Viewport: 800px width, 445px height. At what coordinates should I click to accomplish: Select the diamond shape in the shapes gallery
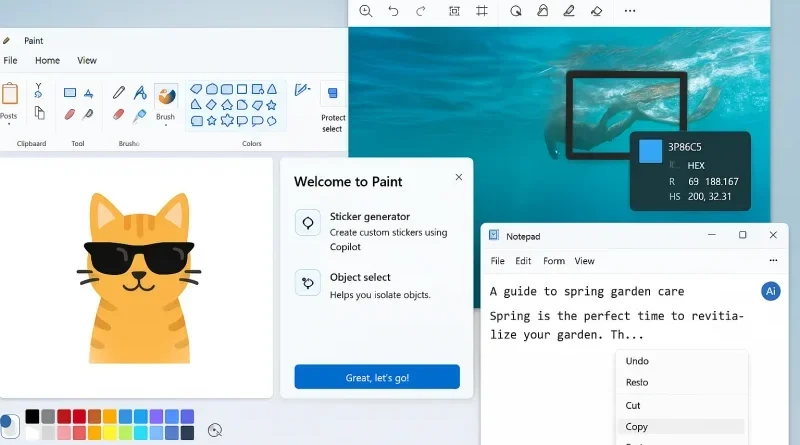point(211,105)
